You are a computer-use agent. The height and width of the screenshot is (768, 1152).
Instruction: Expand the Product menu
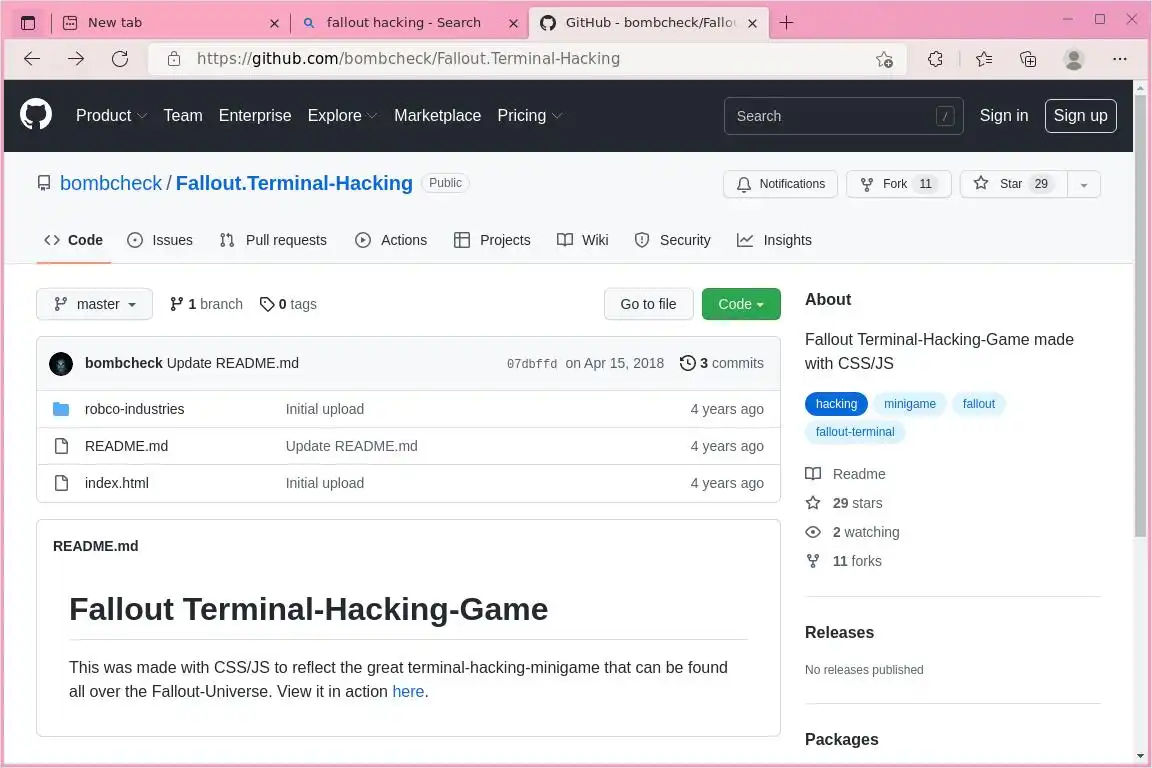(112, 115)
